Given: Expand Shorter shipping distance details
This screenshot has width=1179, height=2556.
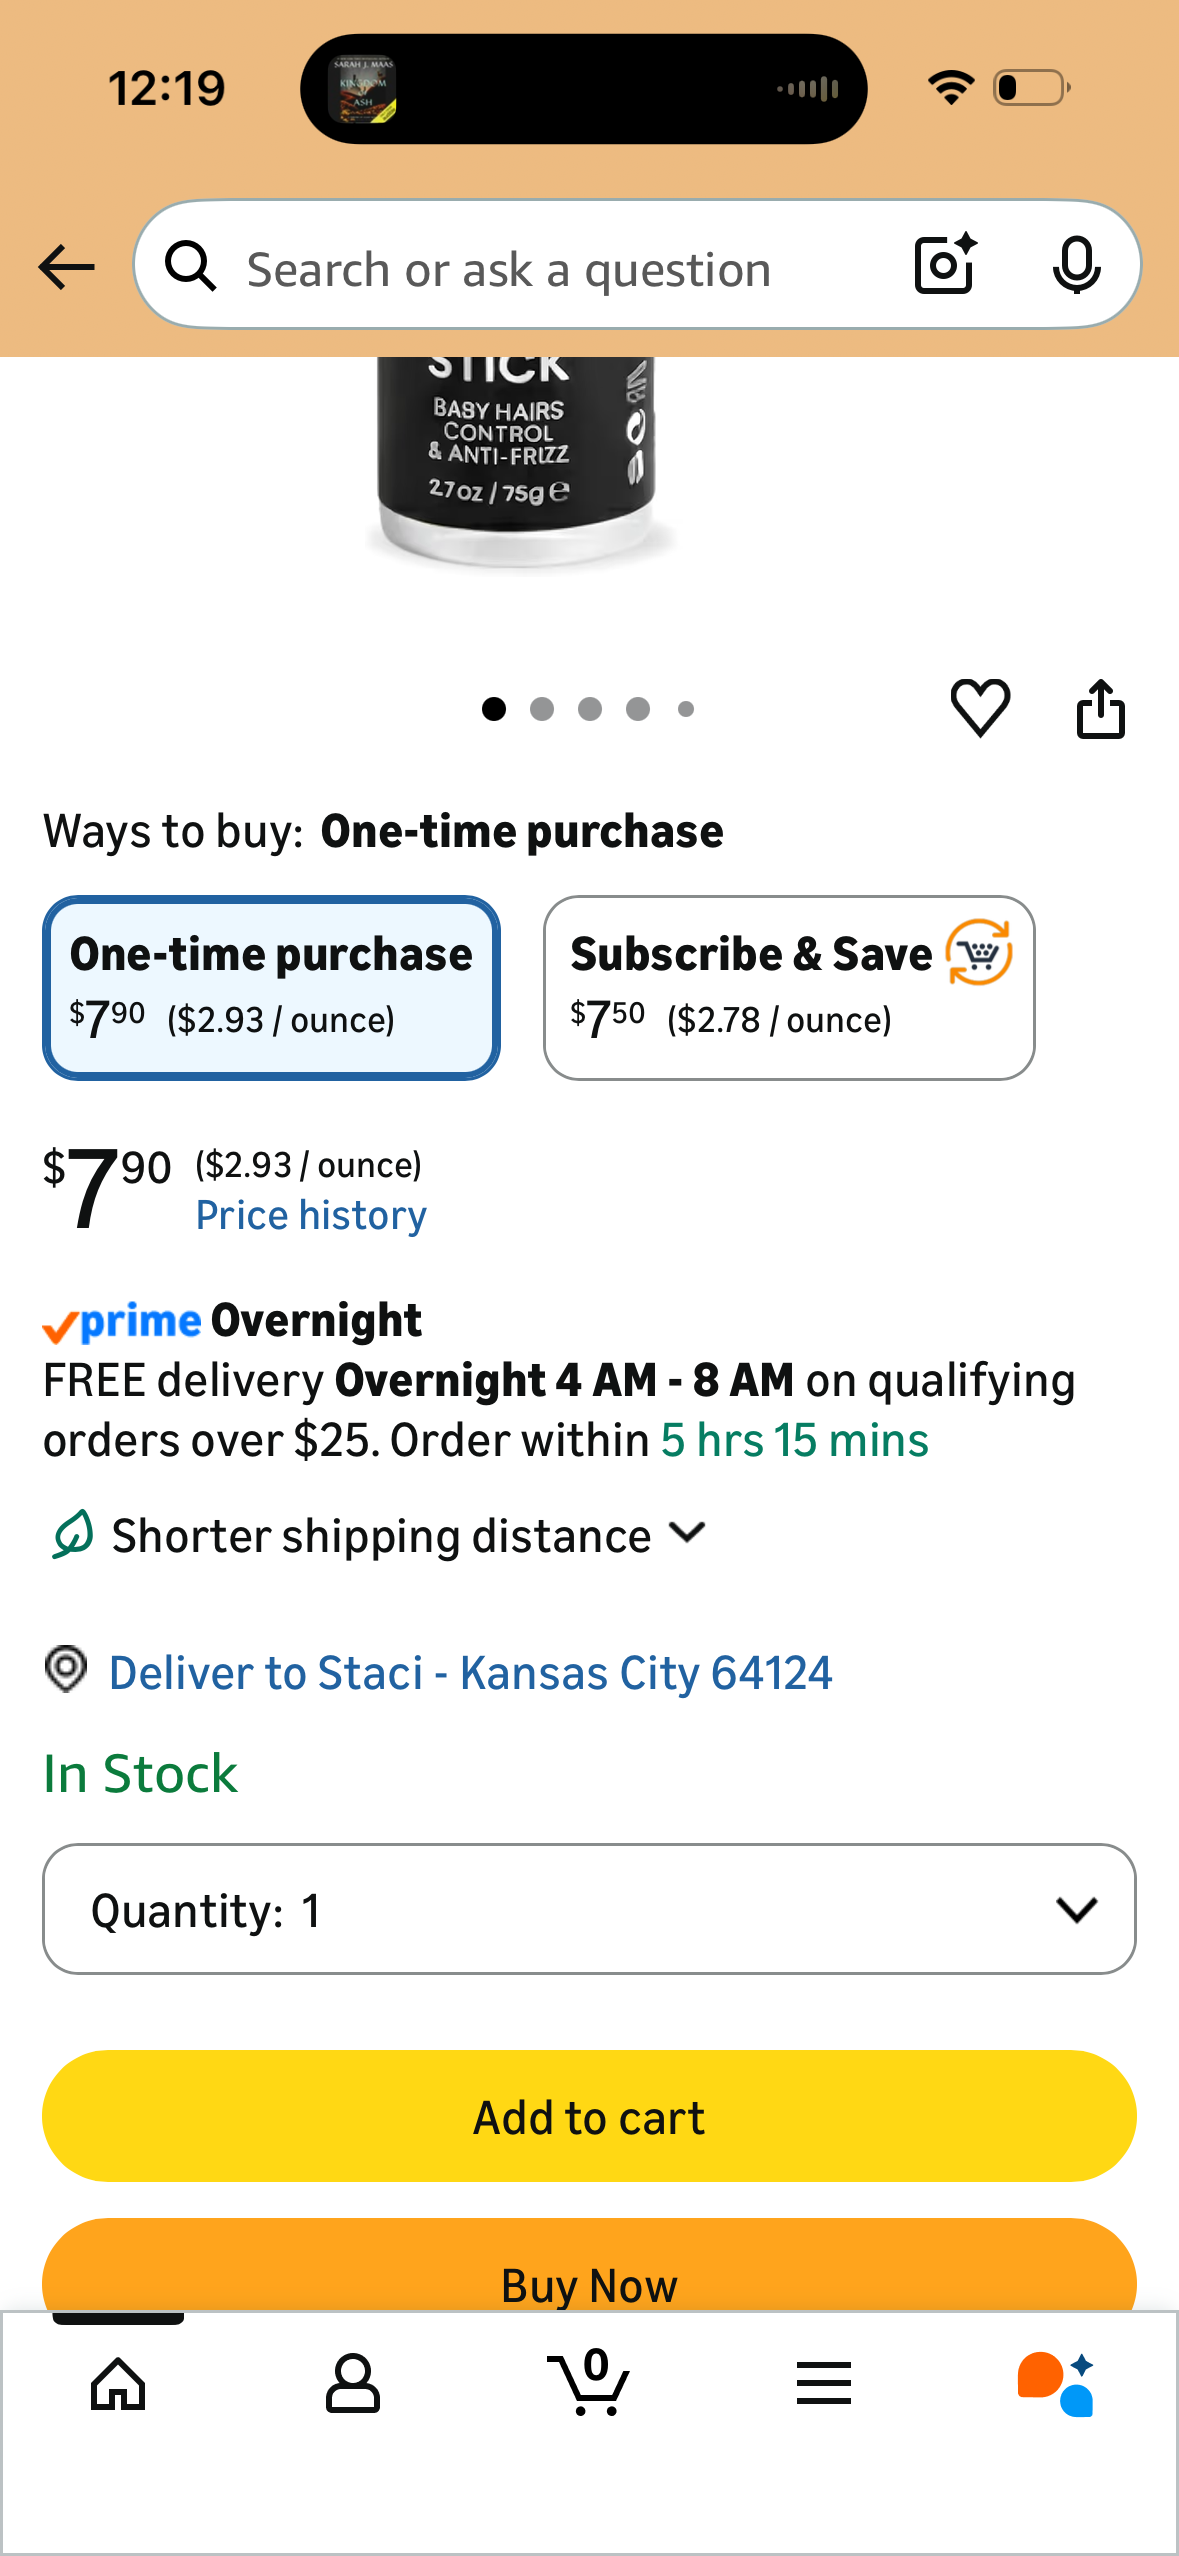Looking at the screenshot, I should 380,1535.
